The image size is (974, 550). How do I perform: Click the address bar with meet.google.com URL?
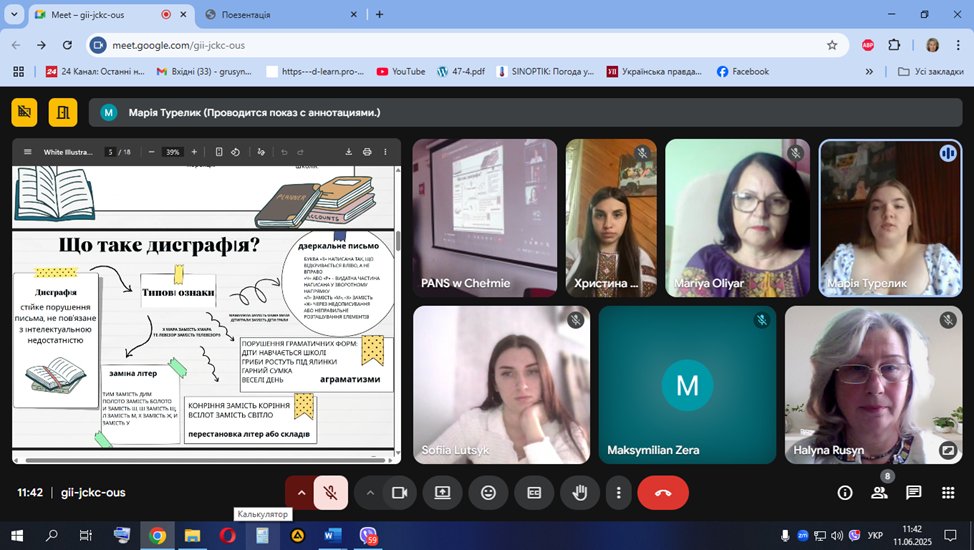coord(460,45)
